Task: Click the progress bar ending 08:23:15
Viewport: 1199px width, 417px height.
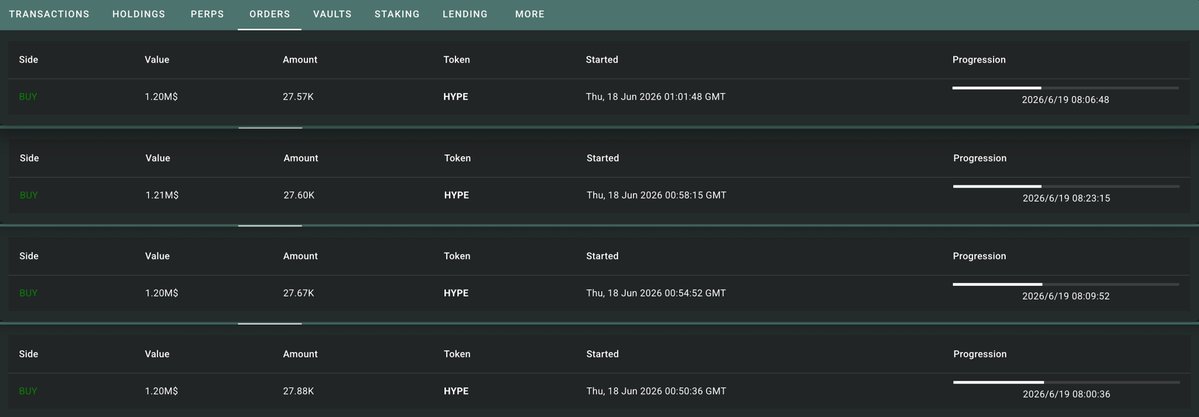Action: tap(1066, 187)
